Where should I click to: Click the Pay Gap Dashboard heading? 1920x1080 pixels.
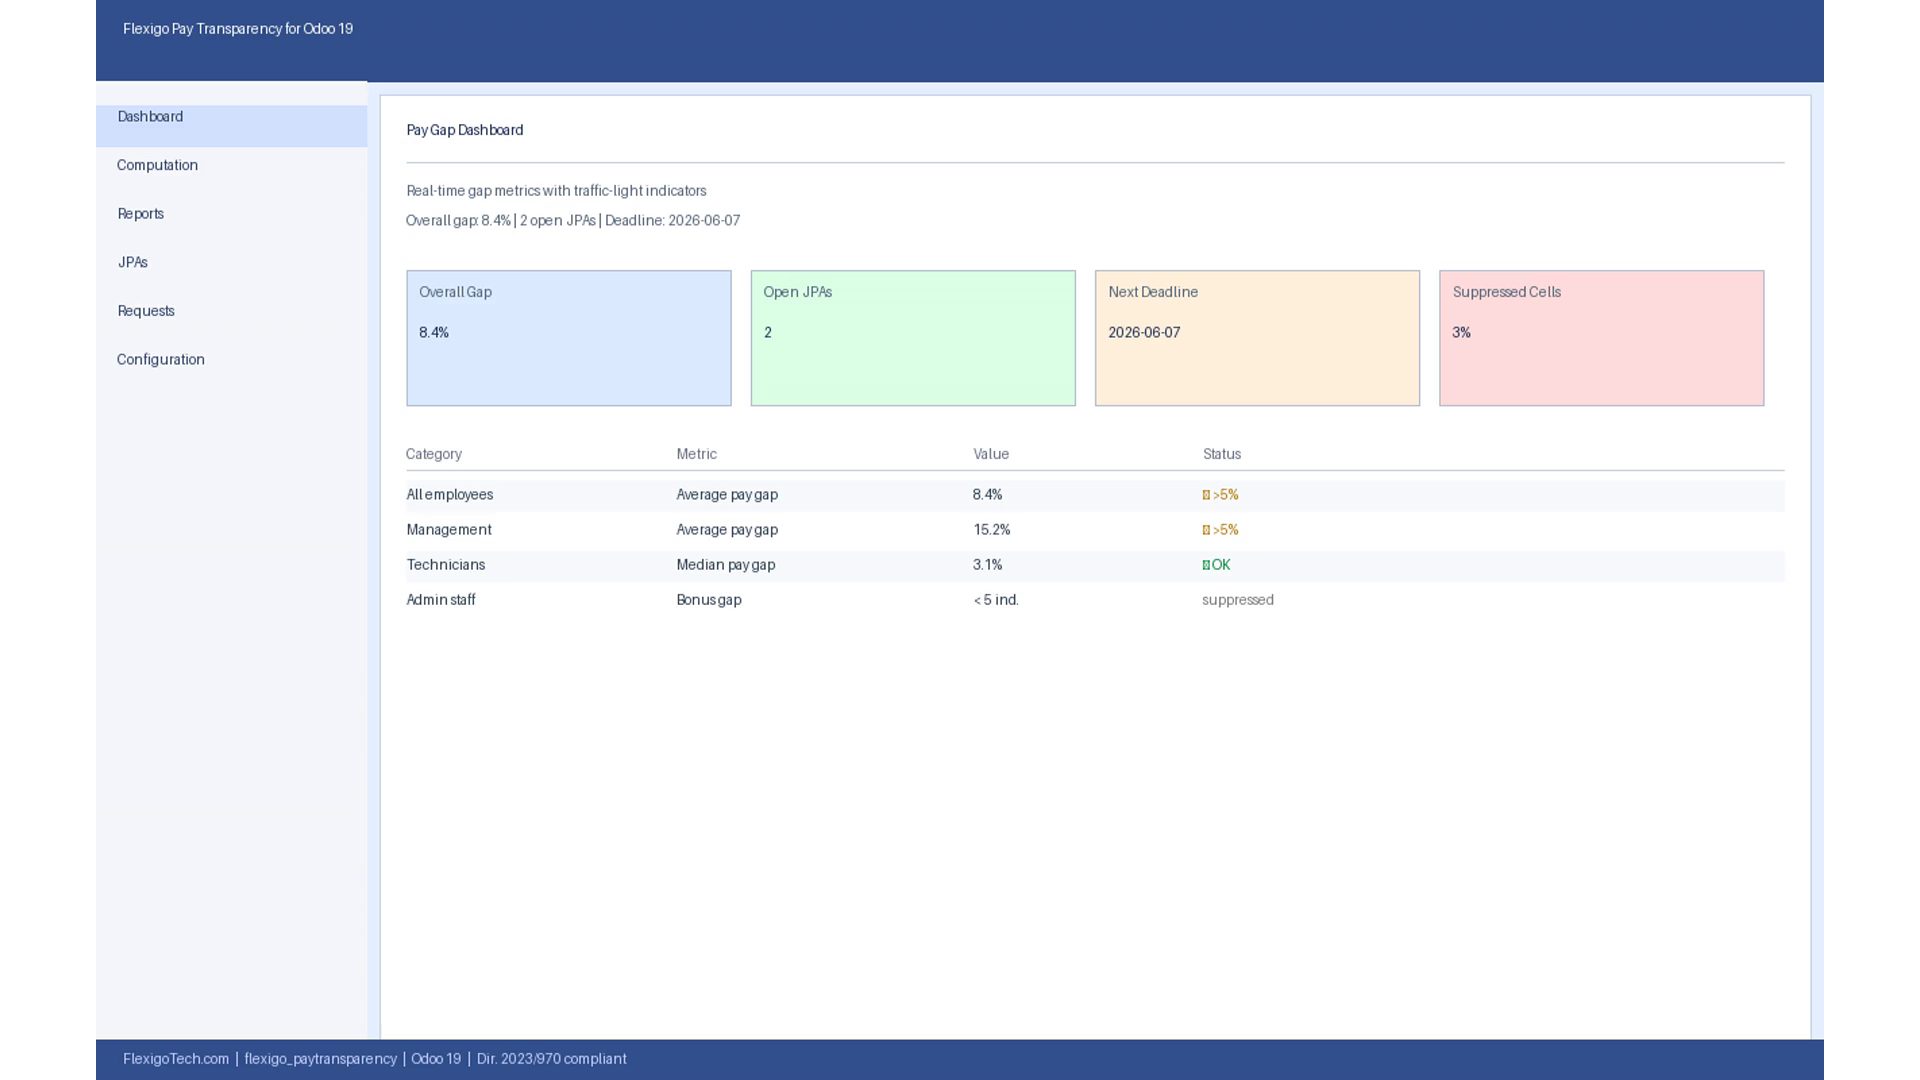click(465, 130)
